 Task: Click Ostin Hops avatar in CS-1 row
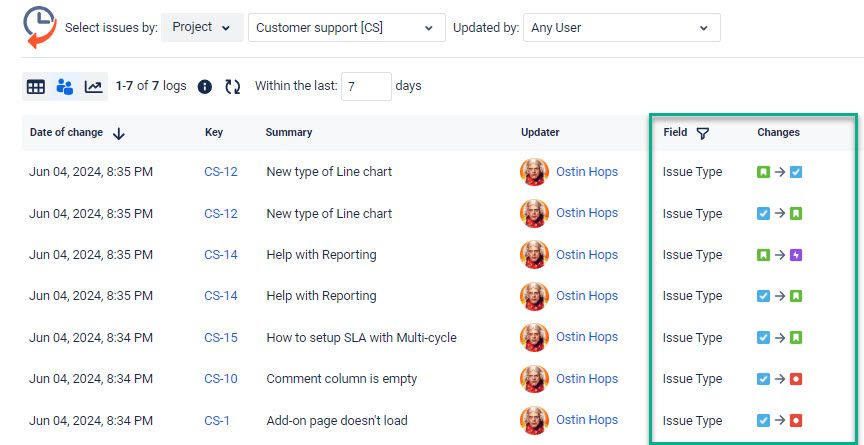[534, 421]
